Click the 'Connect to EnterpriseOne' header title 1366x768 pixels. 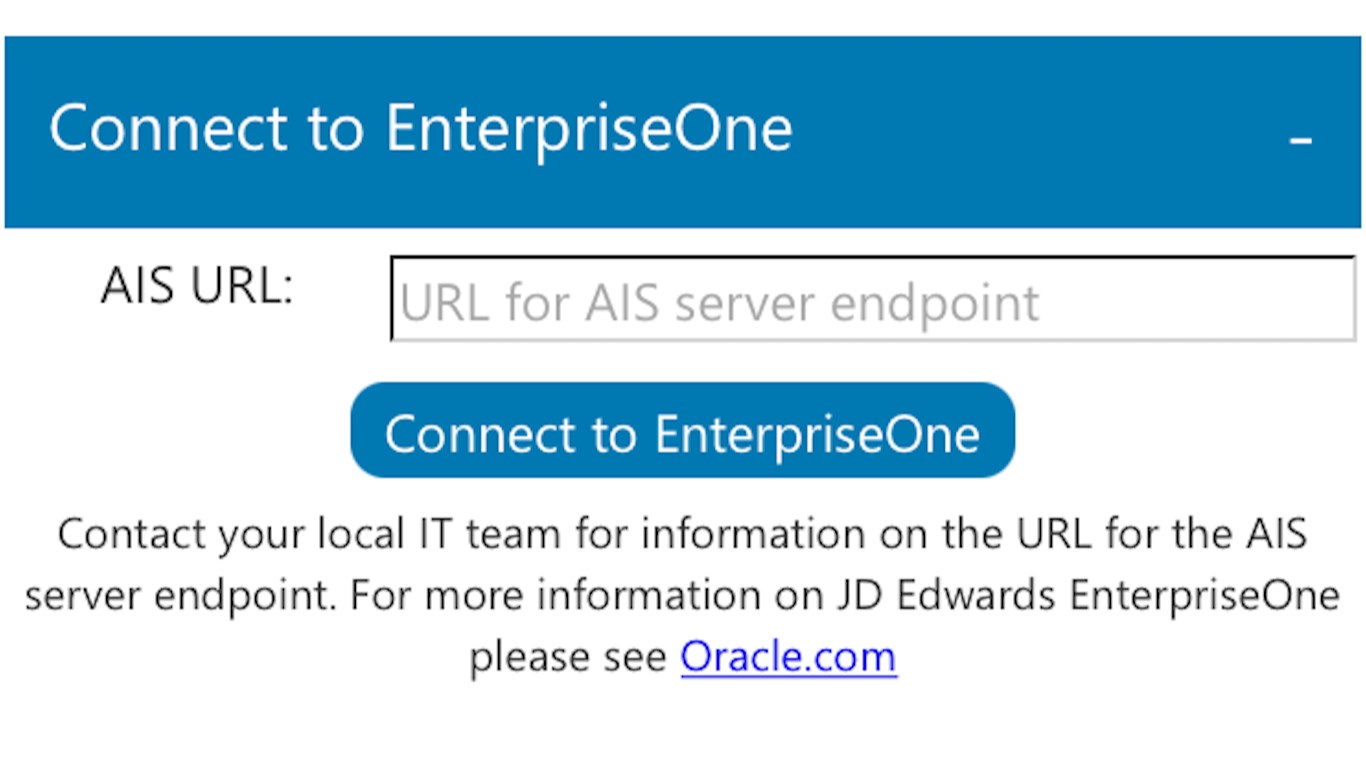pyautogui.click(x=420, y=129)
